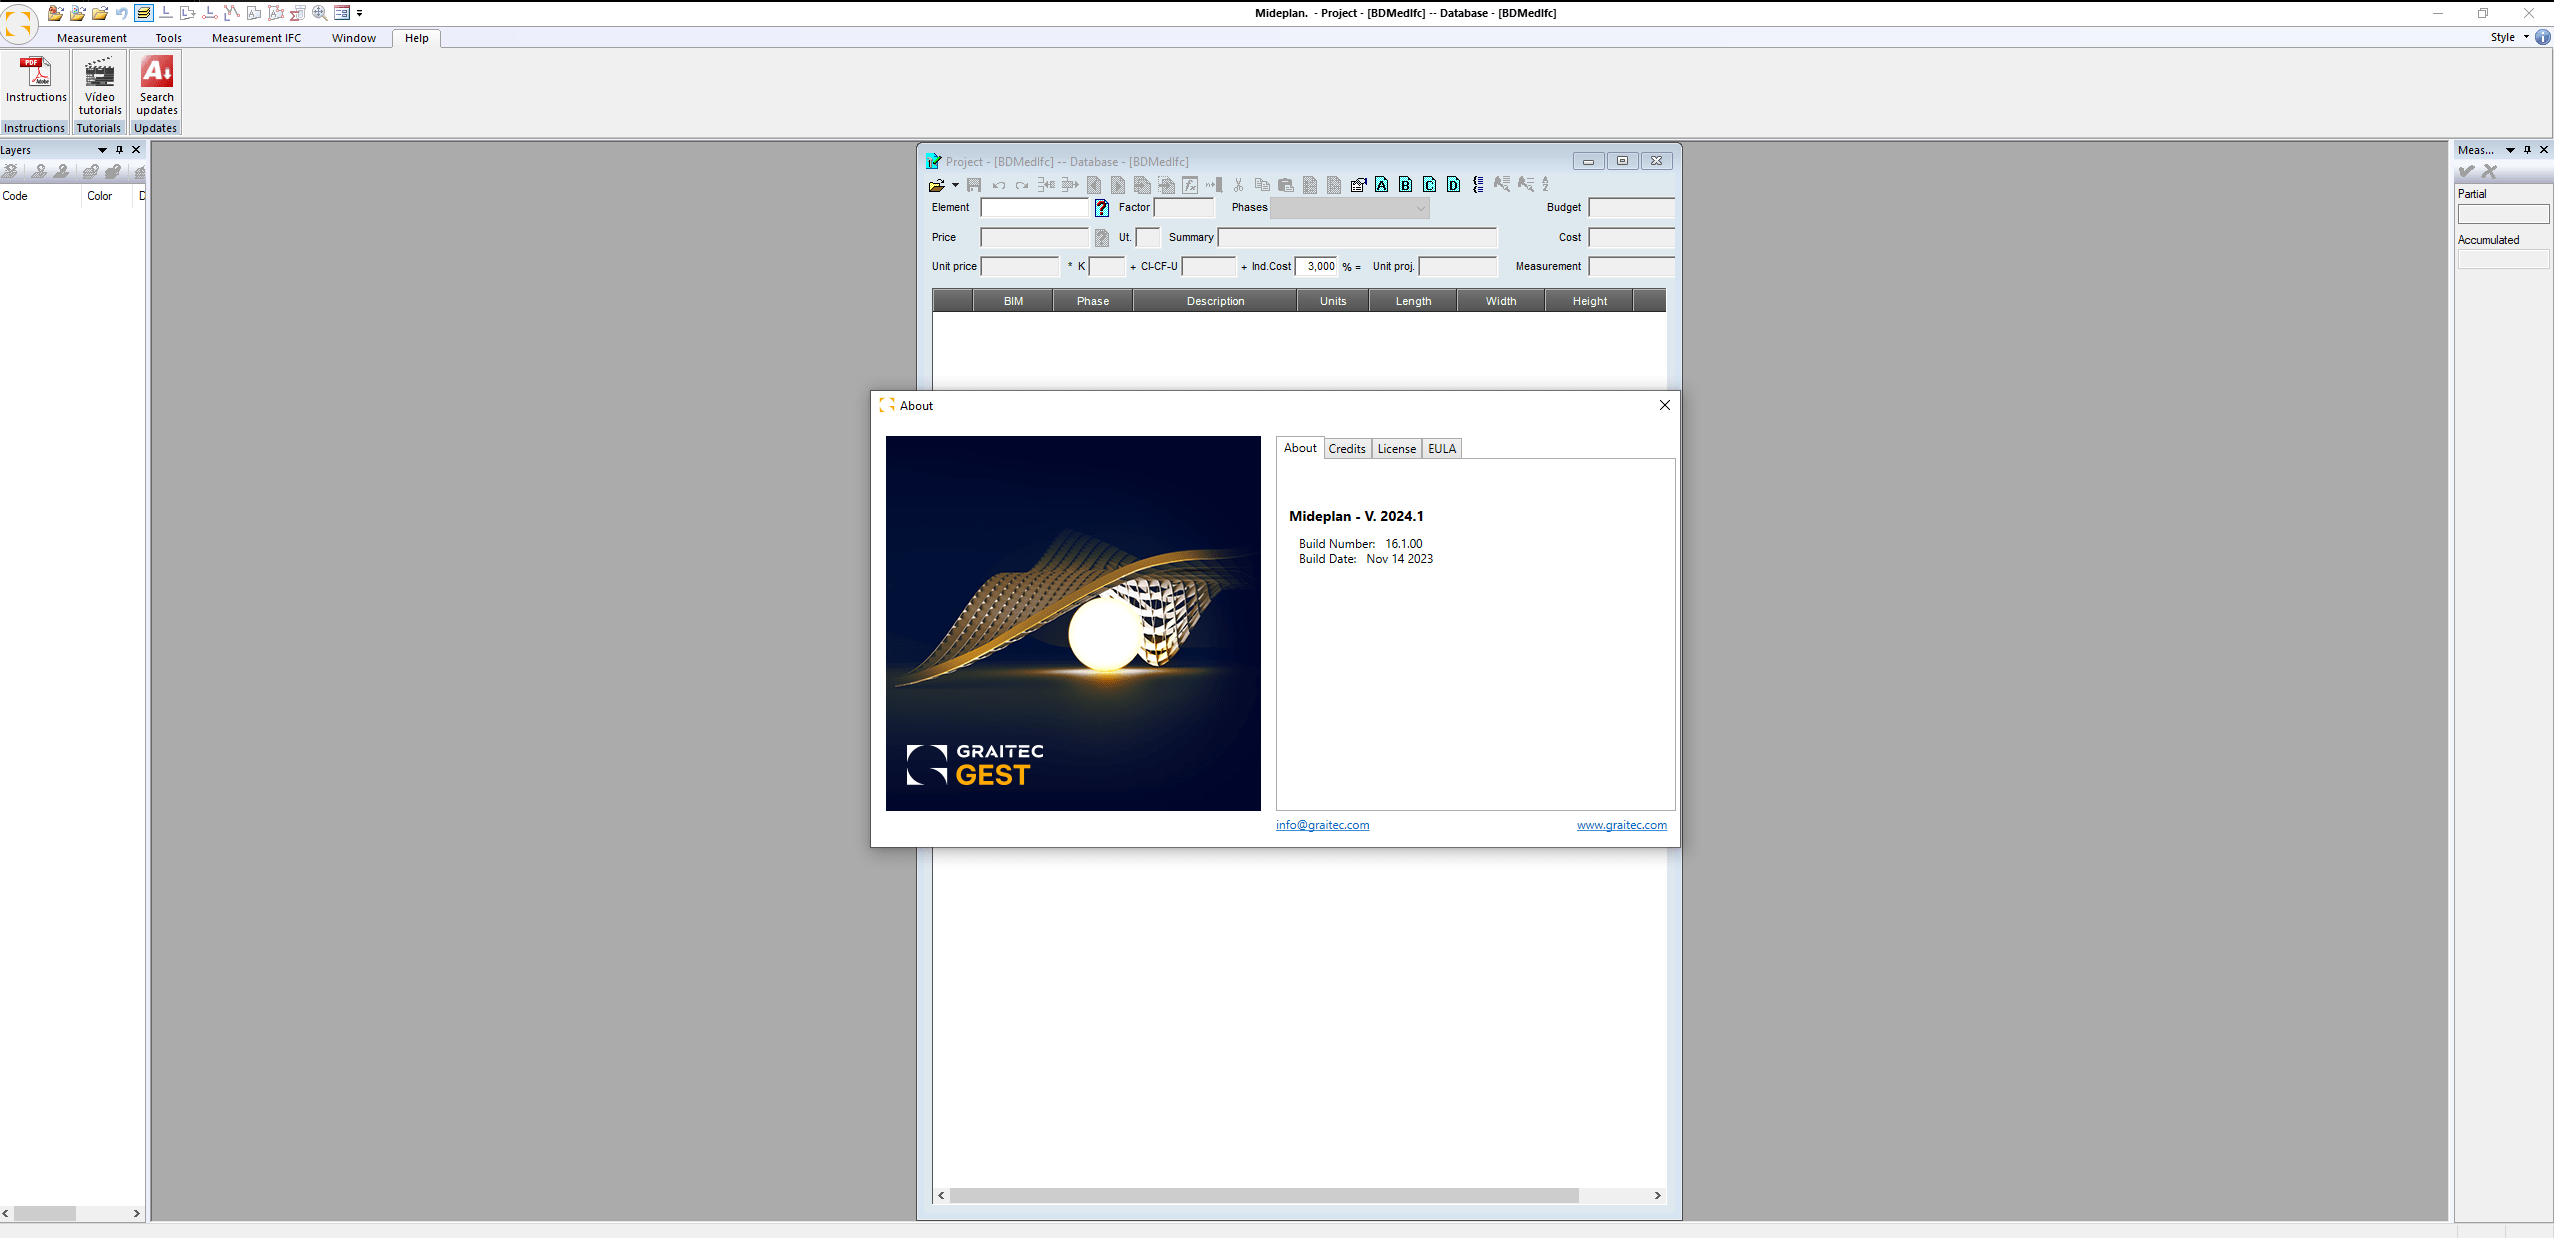Click the zoom/pan magnifier icon in quick access toolbar
The height and width of the screenshot is (1238, 2554).
319,13
